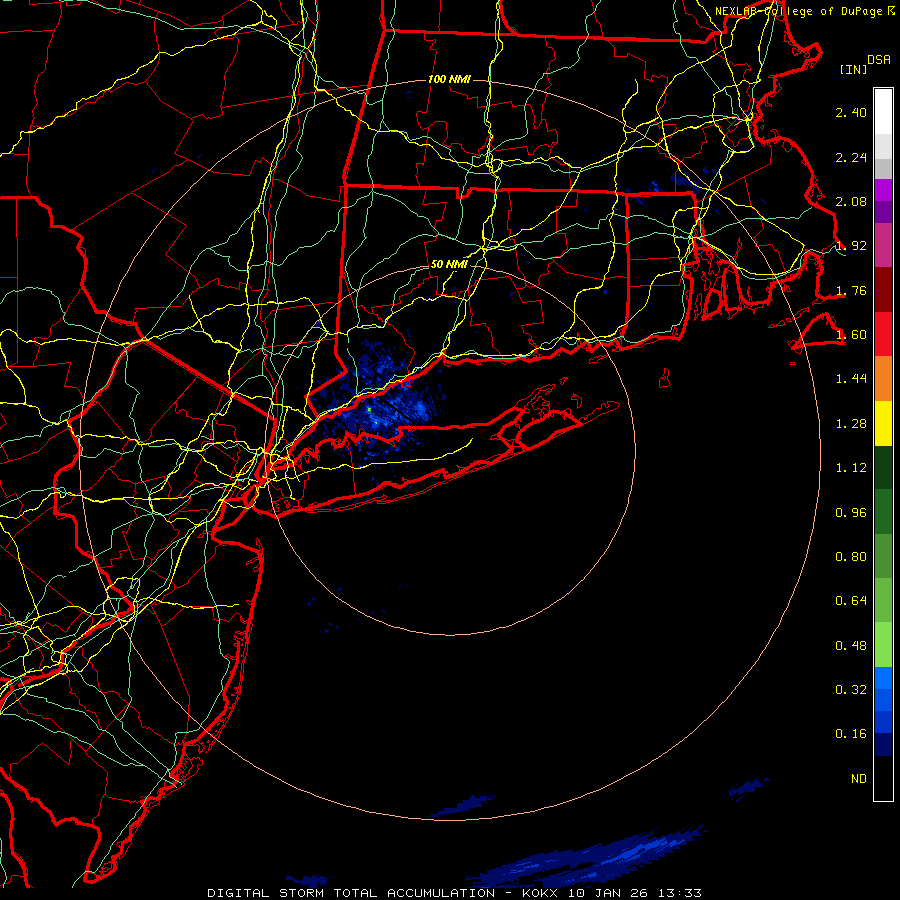The width and height of the screenshot is (900, 900).
Task: Click the 1.44 legend value
Action: tap(851, 379)
